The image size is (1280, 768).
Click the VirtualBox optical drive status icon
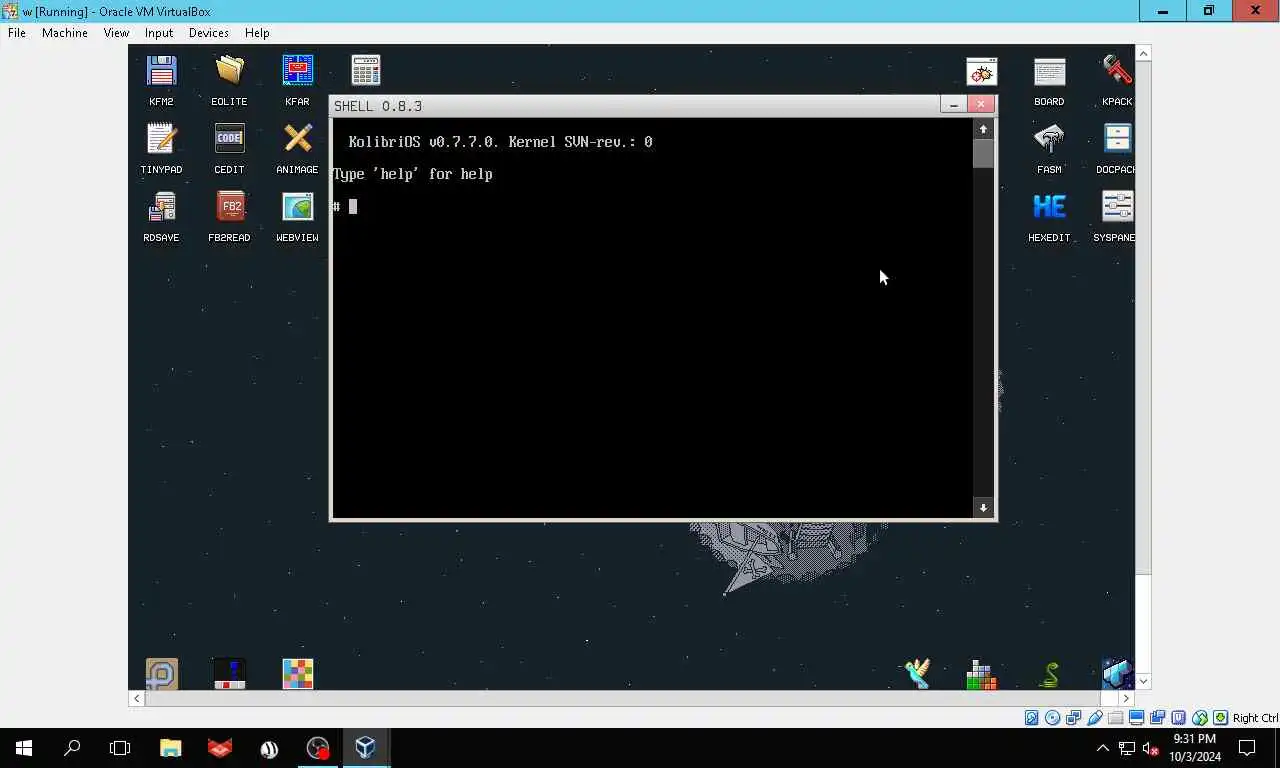[x=1052, y=718]
